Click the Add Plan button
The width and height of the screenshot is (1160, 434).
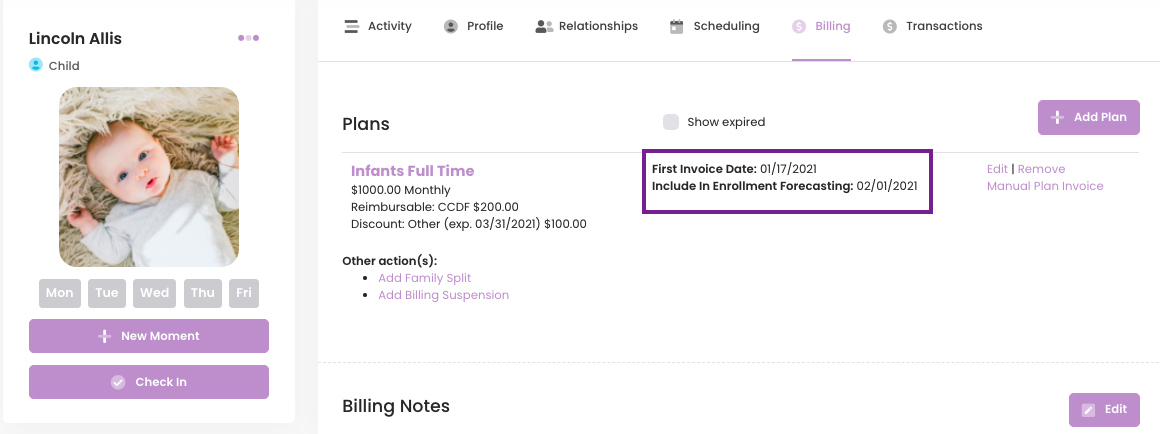1089,118
